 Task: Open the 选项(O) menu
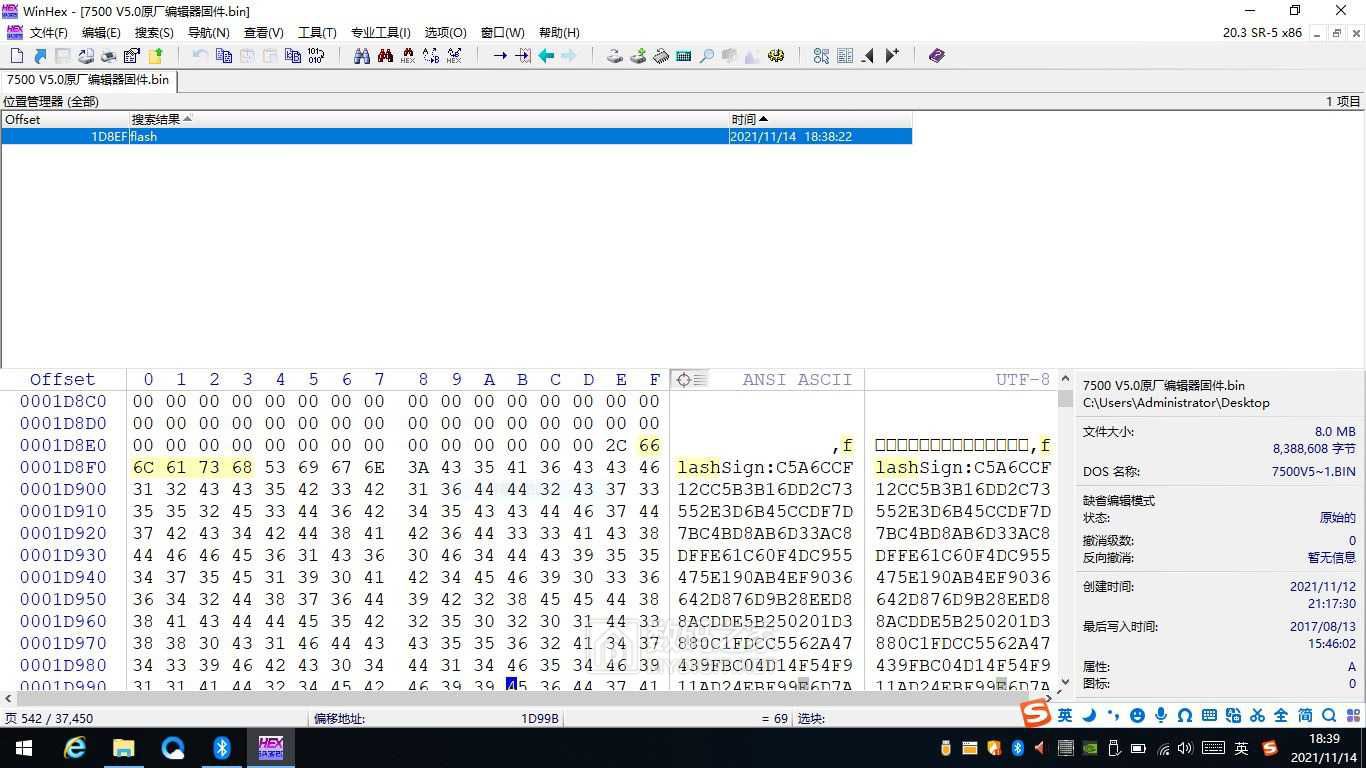(445, 33)
